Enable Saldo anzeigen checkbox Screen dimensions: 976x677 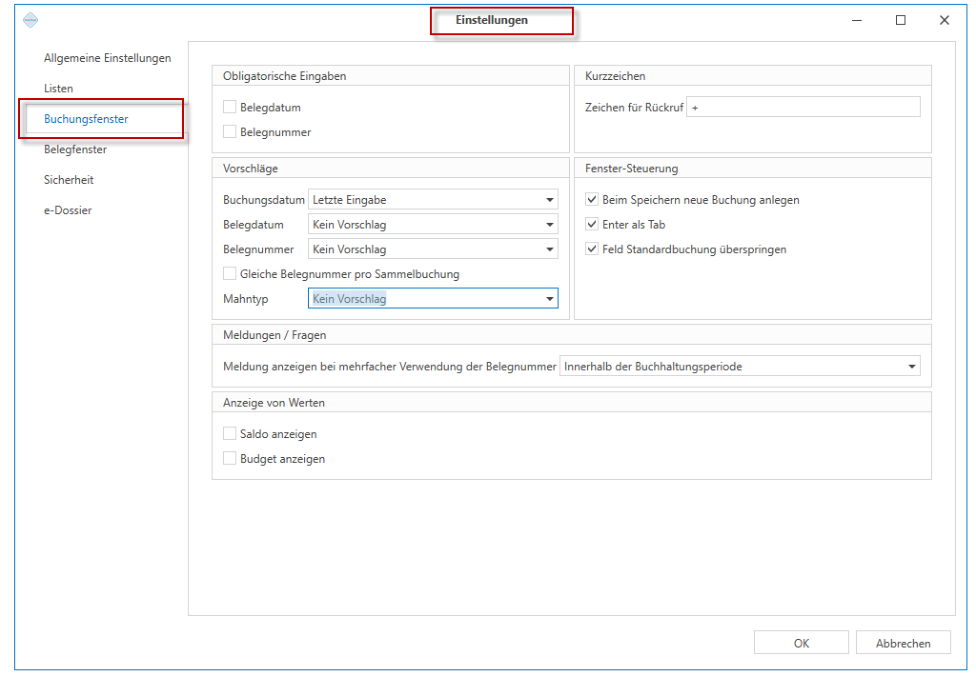click(230, 434)
